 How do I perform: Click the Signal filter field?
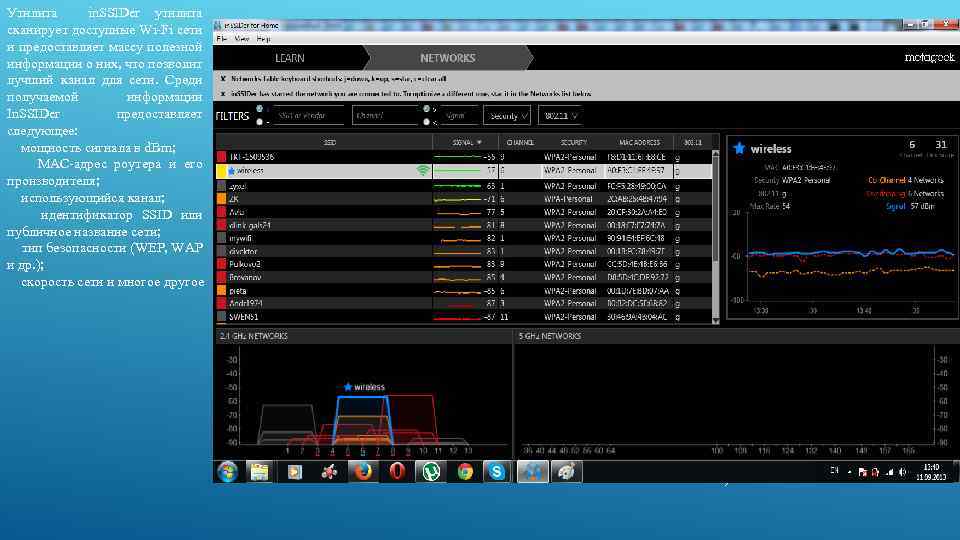pos(459,115)
